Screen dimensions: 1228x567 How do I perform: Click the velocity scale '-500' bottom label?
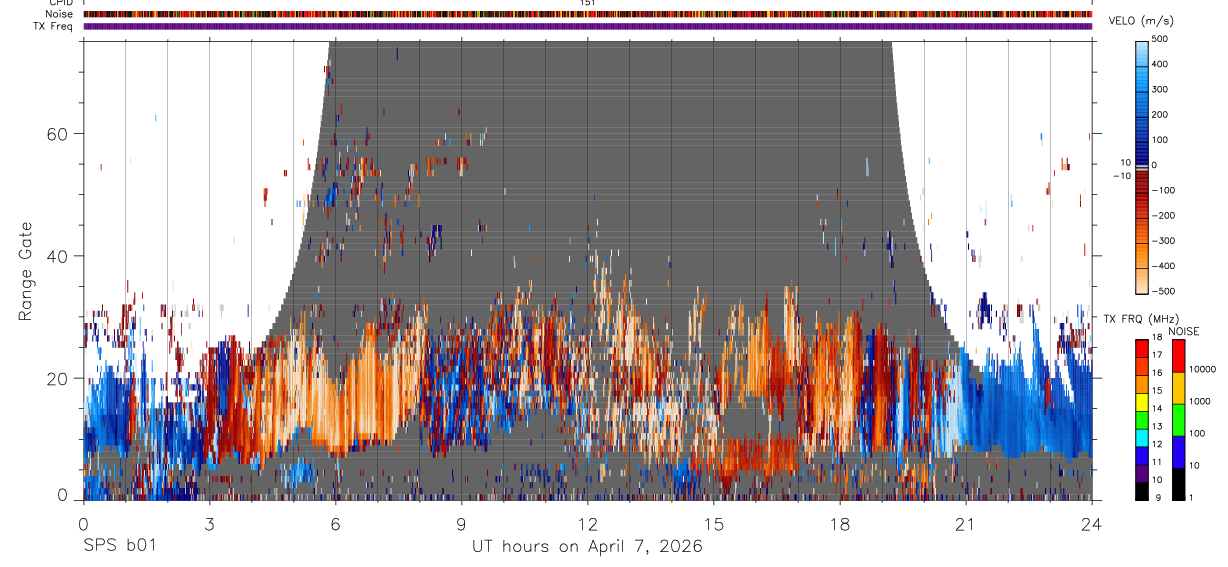coord(1163,291)
